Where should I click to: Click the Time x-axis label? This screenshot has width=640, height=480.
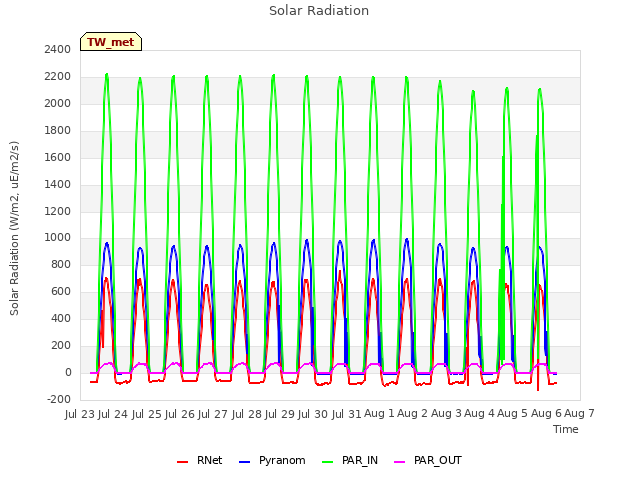pyautogui.click(x=566, y=429)
